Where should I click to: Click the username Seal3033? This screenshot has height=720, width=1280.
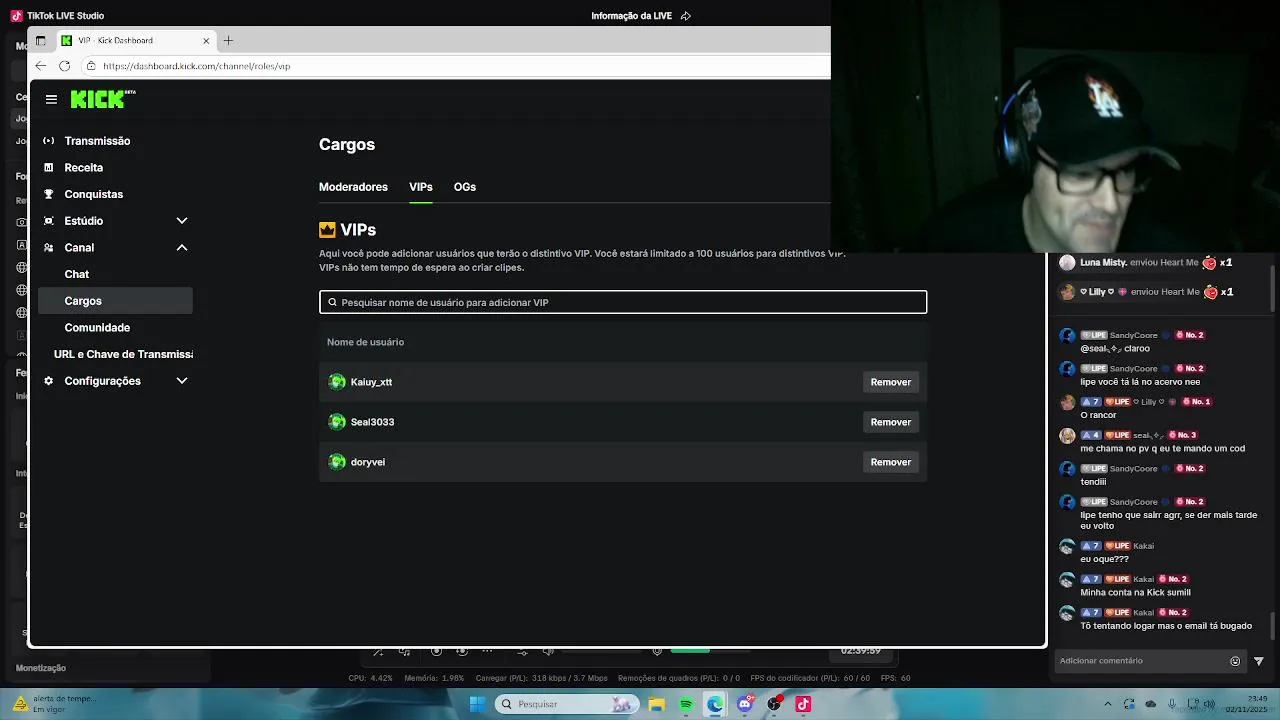[372, 422]
